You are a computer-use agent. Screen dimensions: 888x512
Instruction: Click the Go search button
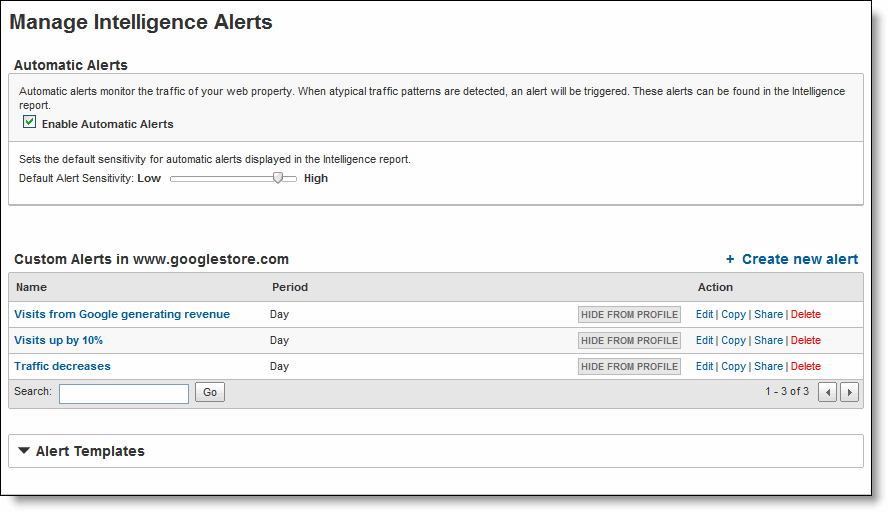210,392
